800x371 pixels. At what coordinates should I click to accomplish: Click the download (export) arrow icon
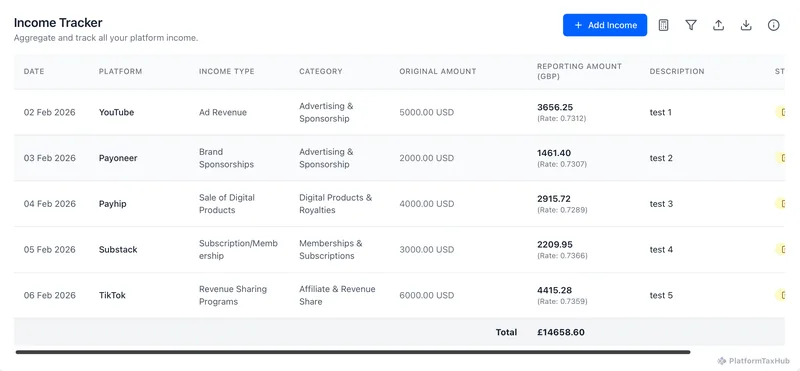(x=746, y=25)
